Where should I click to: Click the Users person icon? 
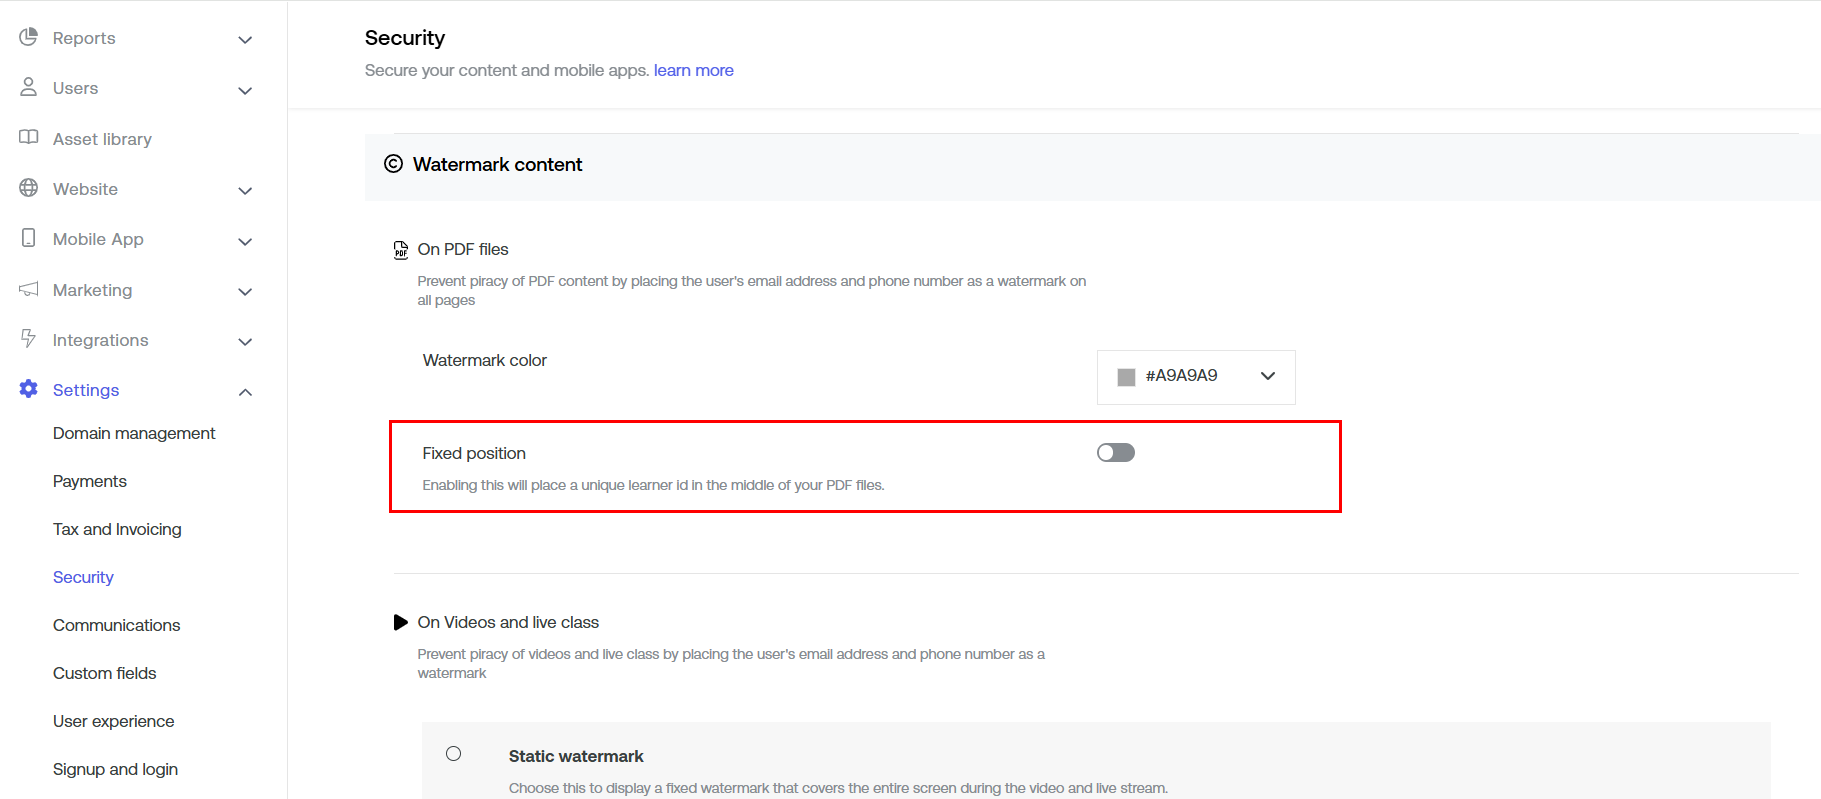[28, 87]
